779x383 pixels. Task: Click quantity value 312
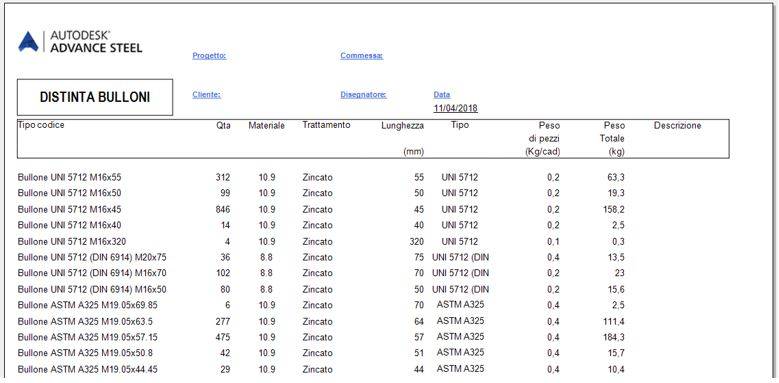[x=223, y=177]
